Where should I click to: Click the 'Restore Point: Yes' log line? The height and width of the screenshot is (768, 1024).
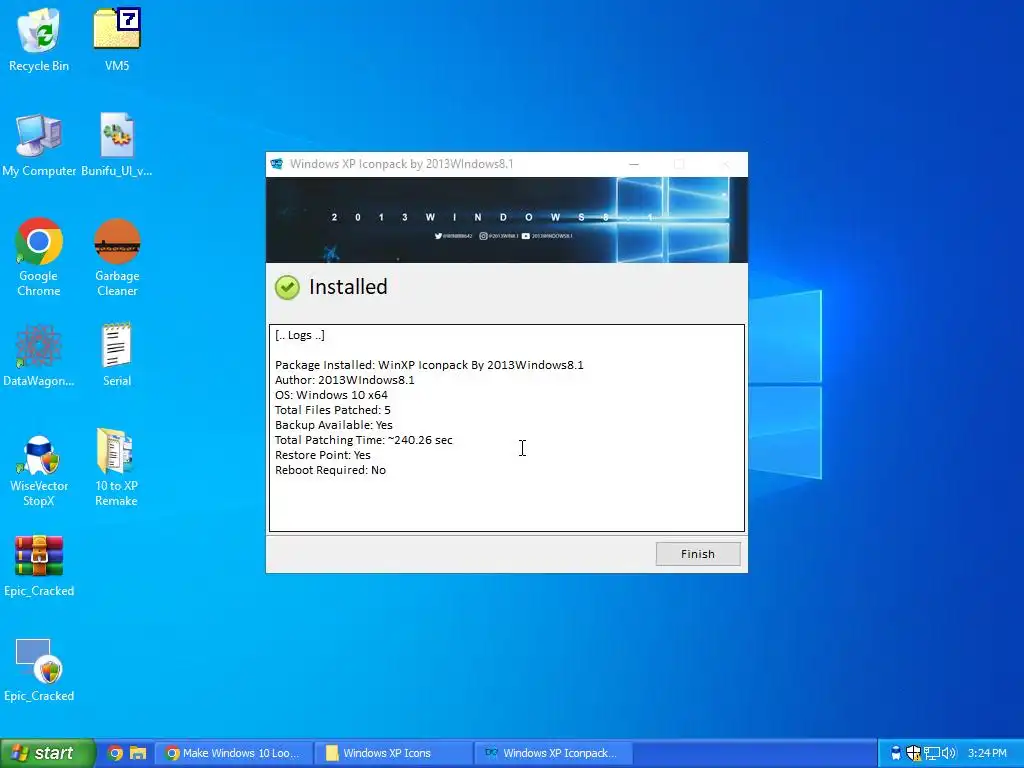[x=323, y=455]
